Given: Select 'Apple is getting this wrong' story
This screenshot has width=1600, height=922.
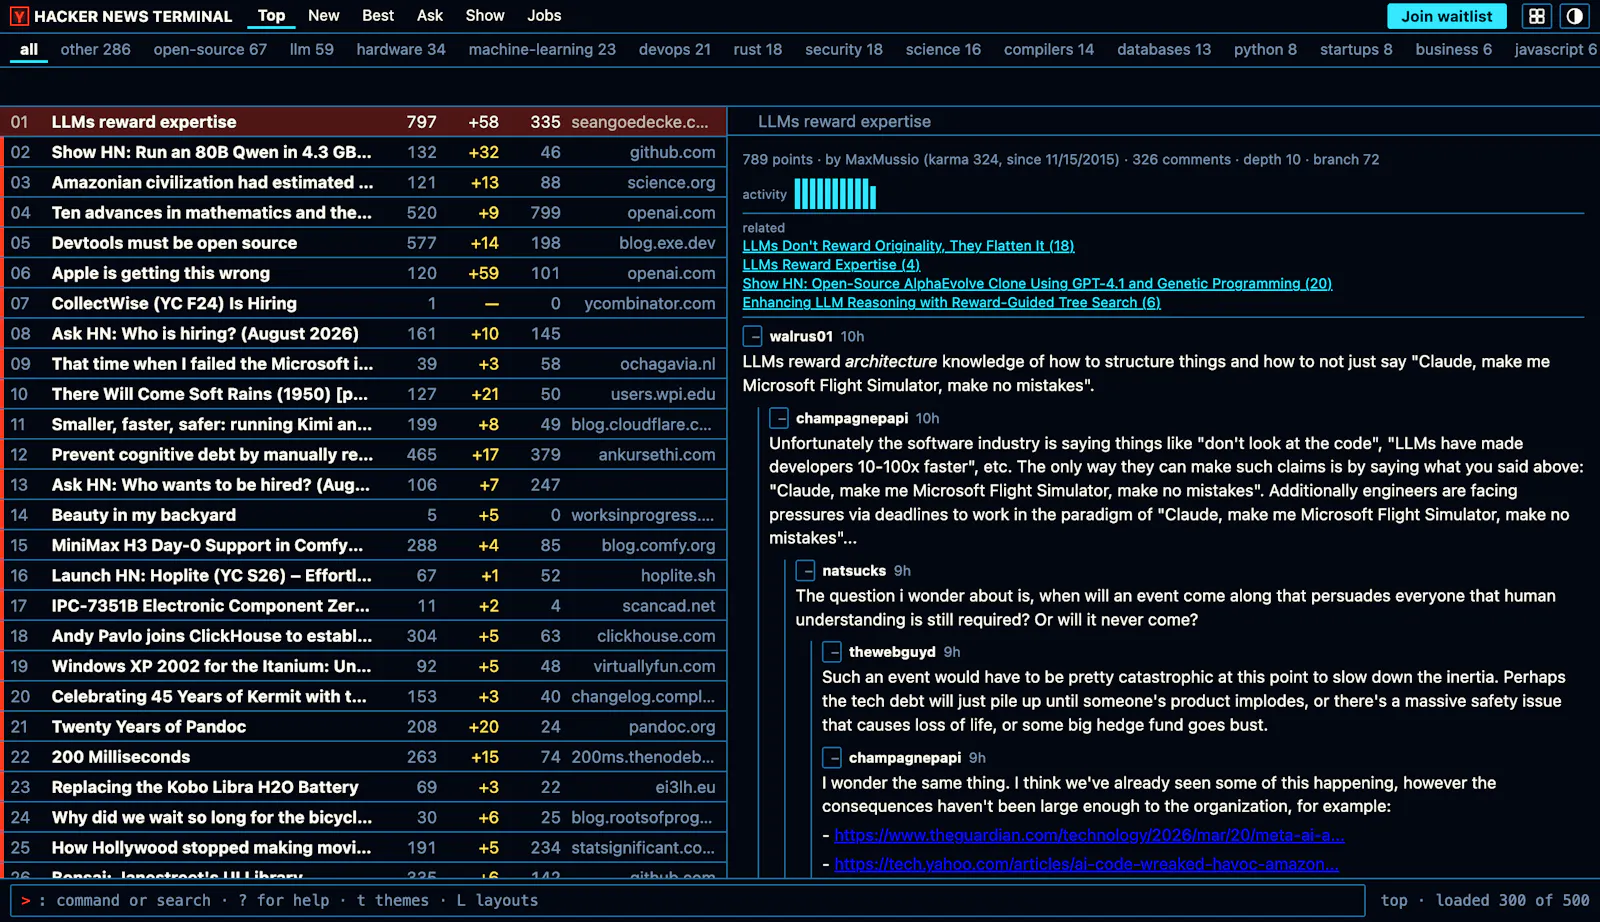Looking at the screenshot, I should tap(365, 273).
